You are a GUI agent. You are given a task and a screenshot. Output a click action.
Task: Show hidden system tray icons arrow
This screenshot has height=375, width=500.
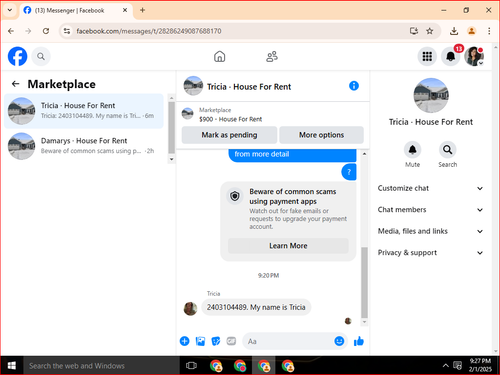tap(445, 366)
